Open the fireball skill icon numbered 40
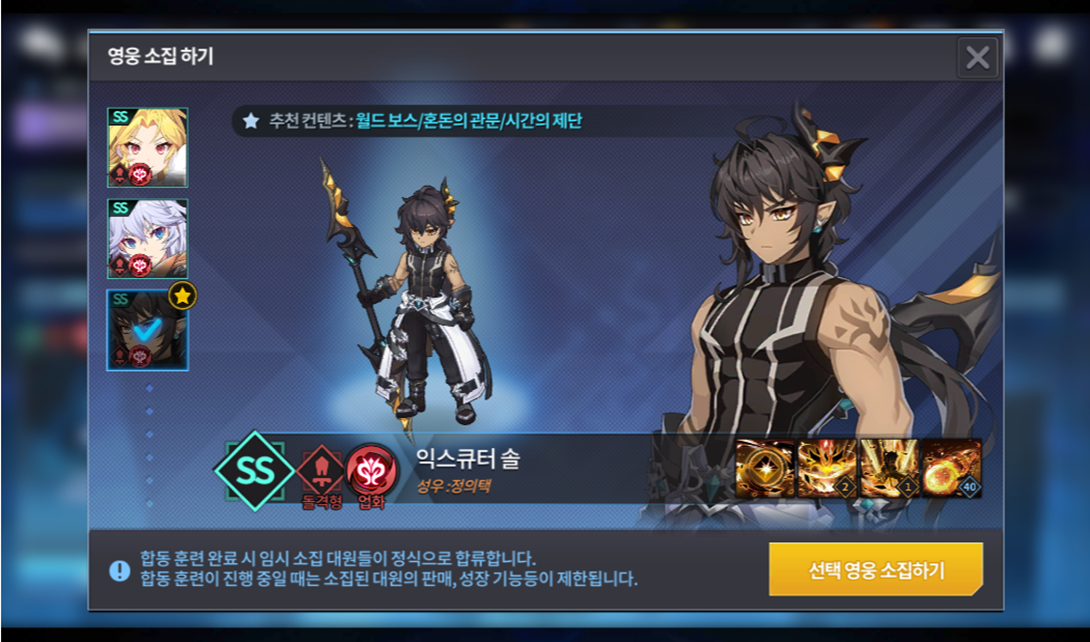The width and height of the screenshot is (1090, 642). [x=952, y=468]
